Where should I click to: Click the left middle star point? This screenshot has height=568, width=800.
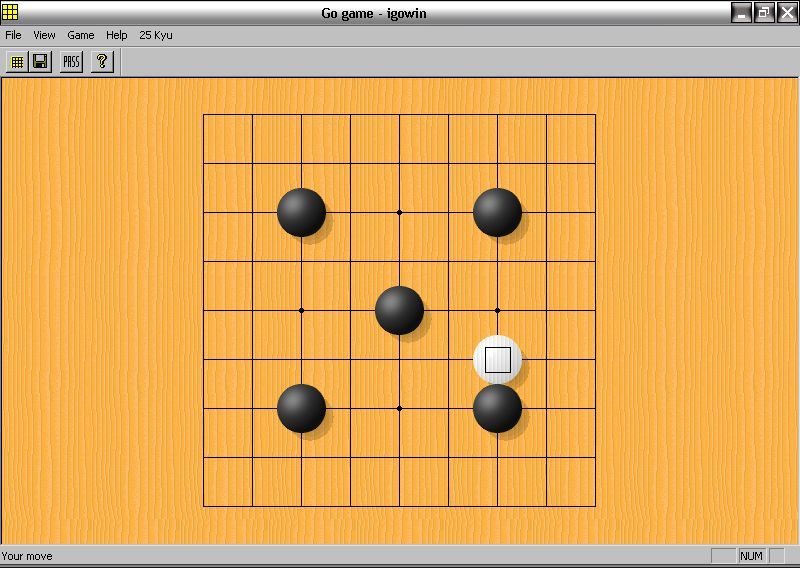click(x=302, y=310)
